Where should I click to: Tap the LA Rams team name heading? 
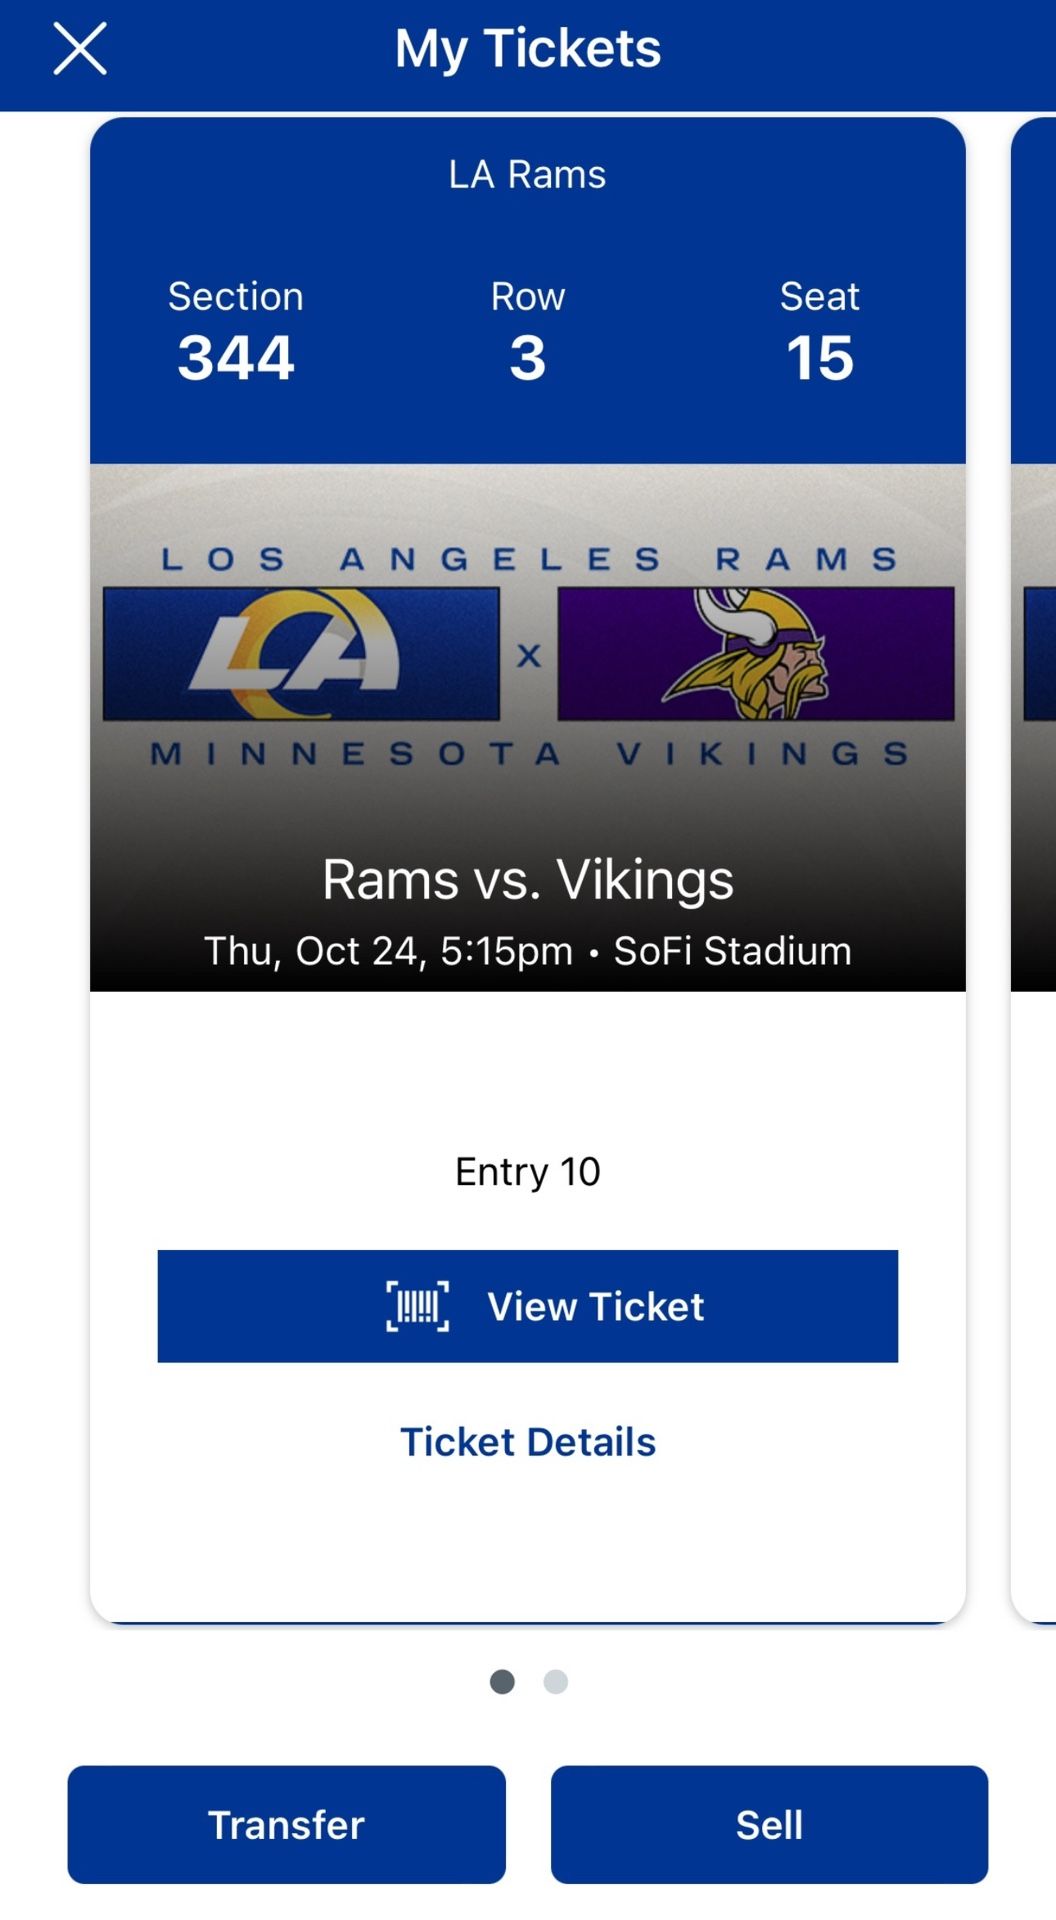[x=527, y=174]
